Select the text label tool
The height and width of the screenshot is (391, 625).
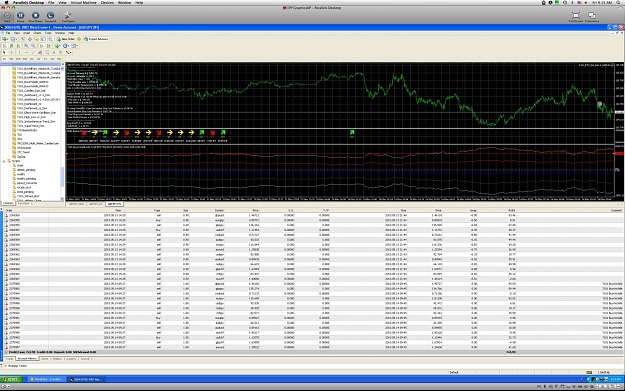(61, 53)
